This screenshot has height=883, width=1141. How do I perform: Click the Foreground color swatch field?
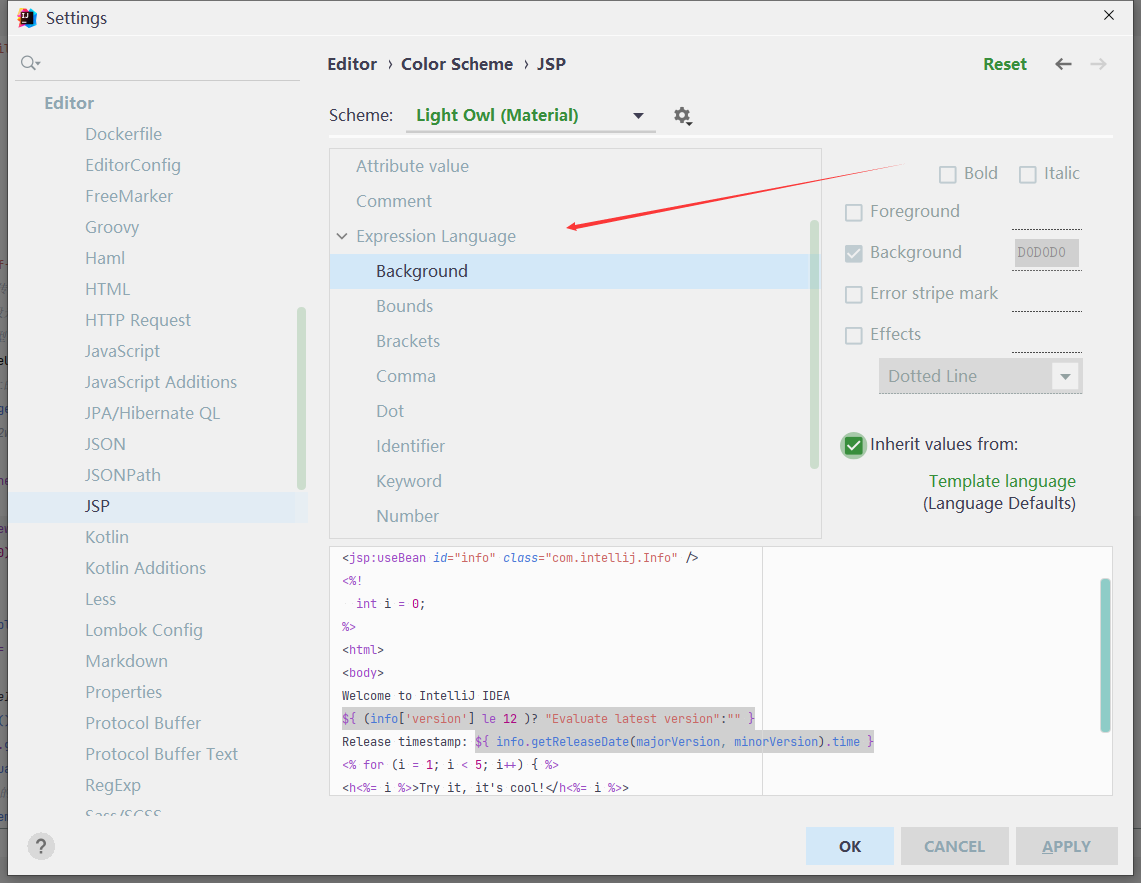coord(1046,213)
